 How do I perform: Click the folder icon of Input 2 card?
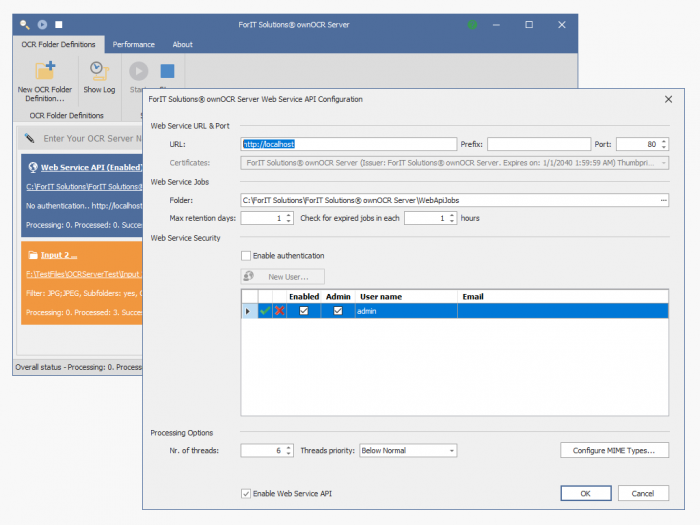click(x=33, y=255)
